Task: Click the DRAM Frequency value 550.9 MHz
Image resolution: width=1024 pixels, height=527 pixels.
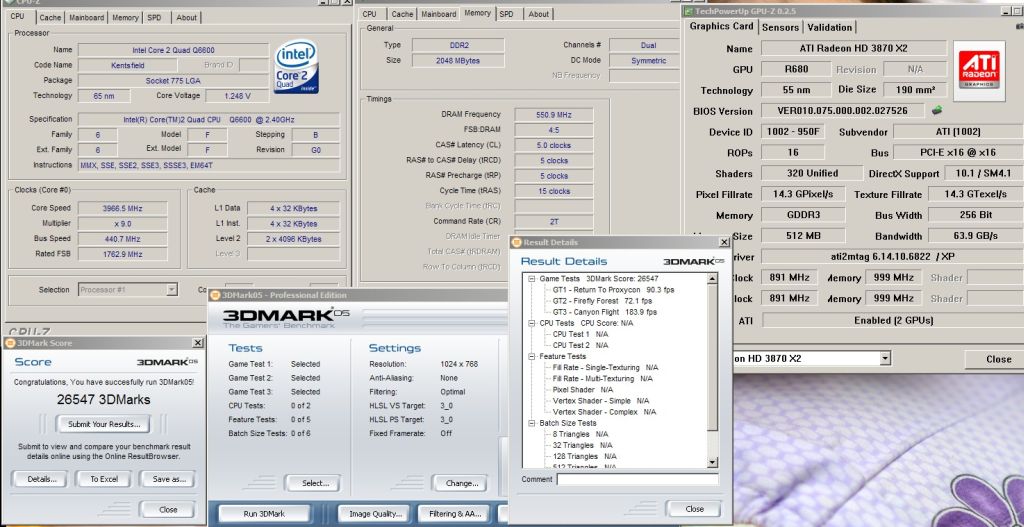Action: click(554, 114)
